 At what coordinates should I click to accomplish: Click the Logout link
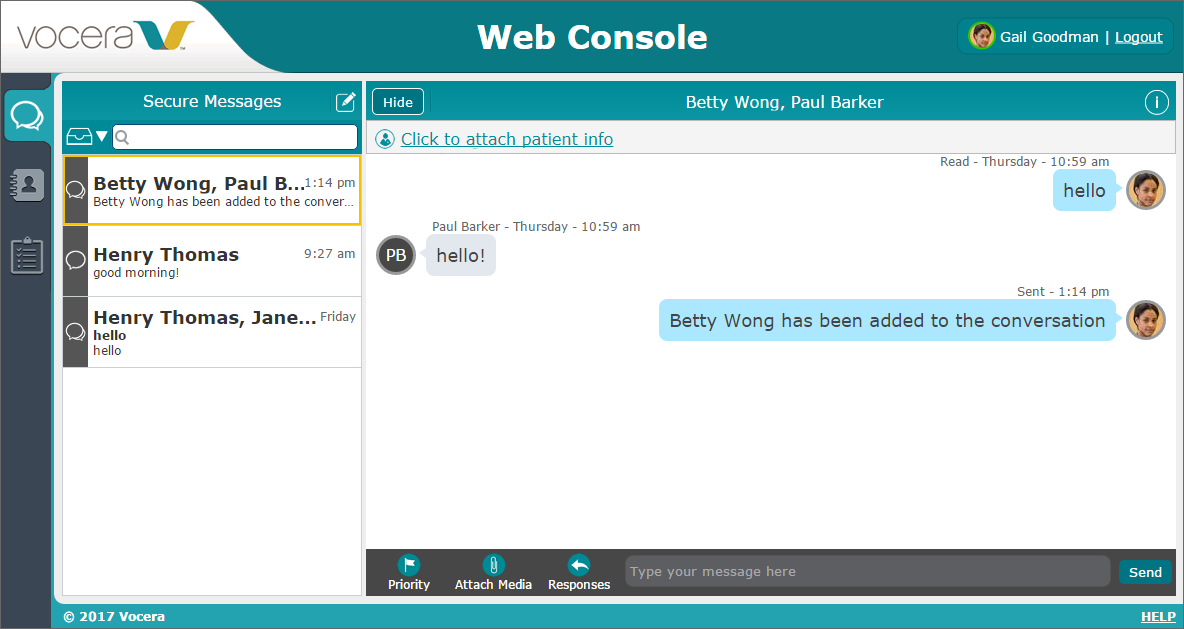tap(1139, 37)
